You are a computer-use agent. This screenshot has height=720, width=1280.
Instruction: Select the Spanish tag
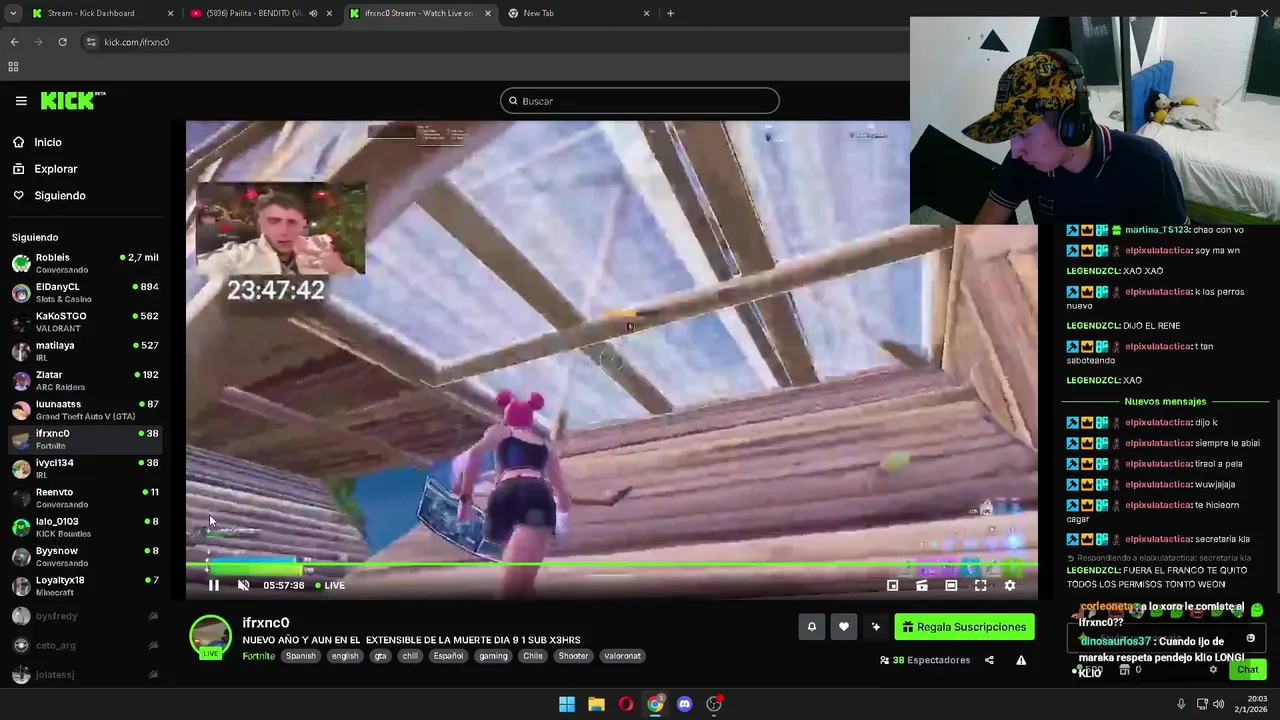pyautogui.click(x=300, y=656)
